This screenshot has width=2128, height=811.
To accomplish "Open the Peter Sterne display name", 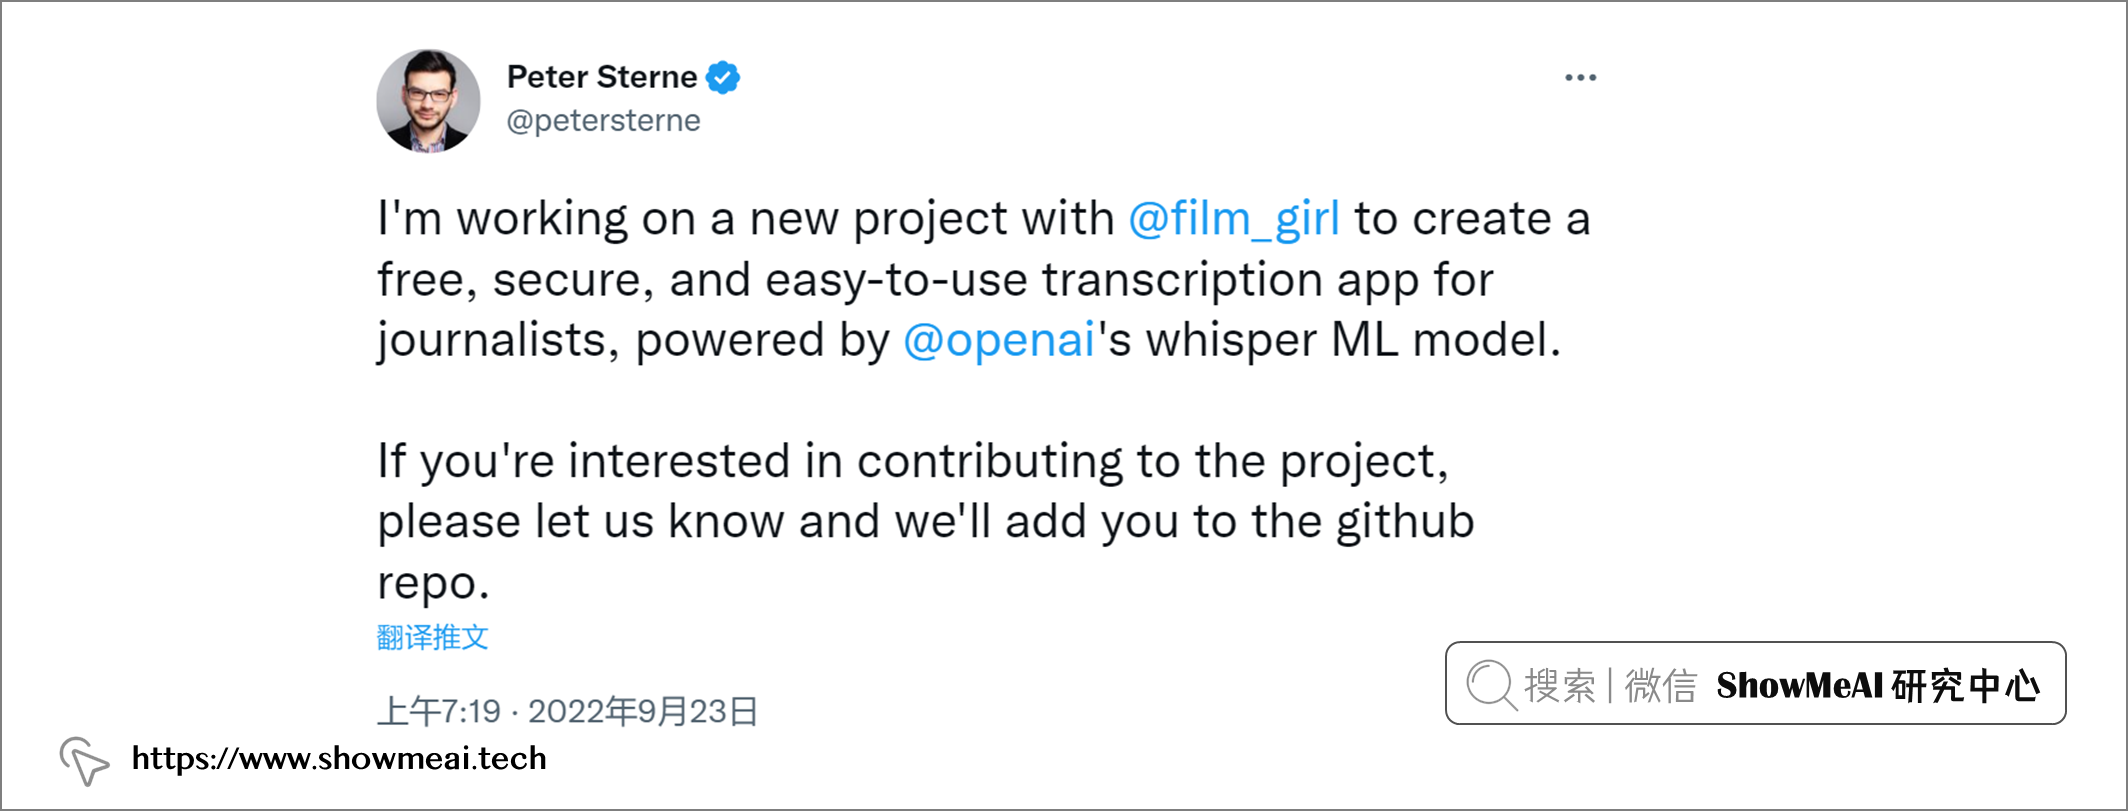I will pos(602,77).
